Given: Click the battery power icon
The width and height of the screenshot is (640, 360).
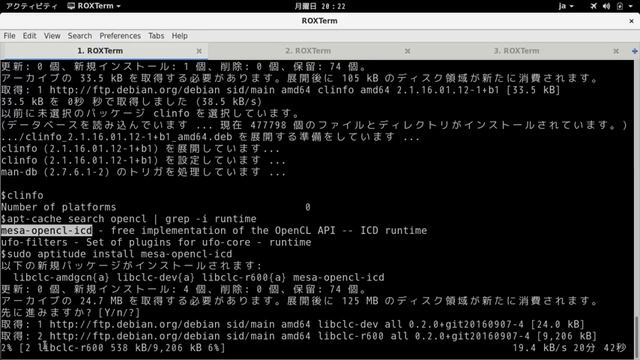Looking at the screenshot, I should tap(620, 6).
